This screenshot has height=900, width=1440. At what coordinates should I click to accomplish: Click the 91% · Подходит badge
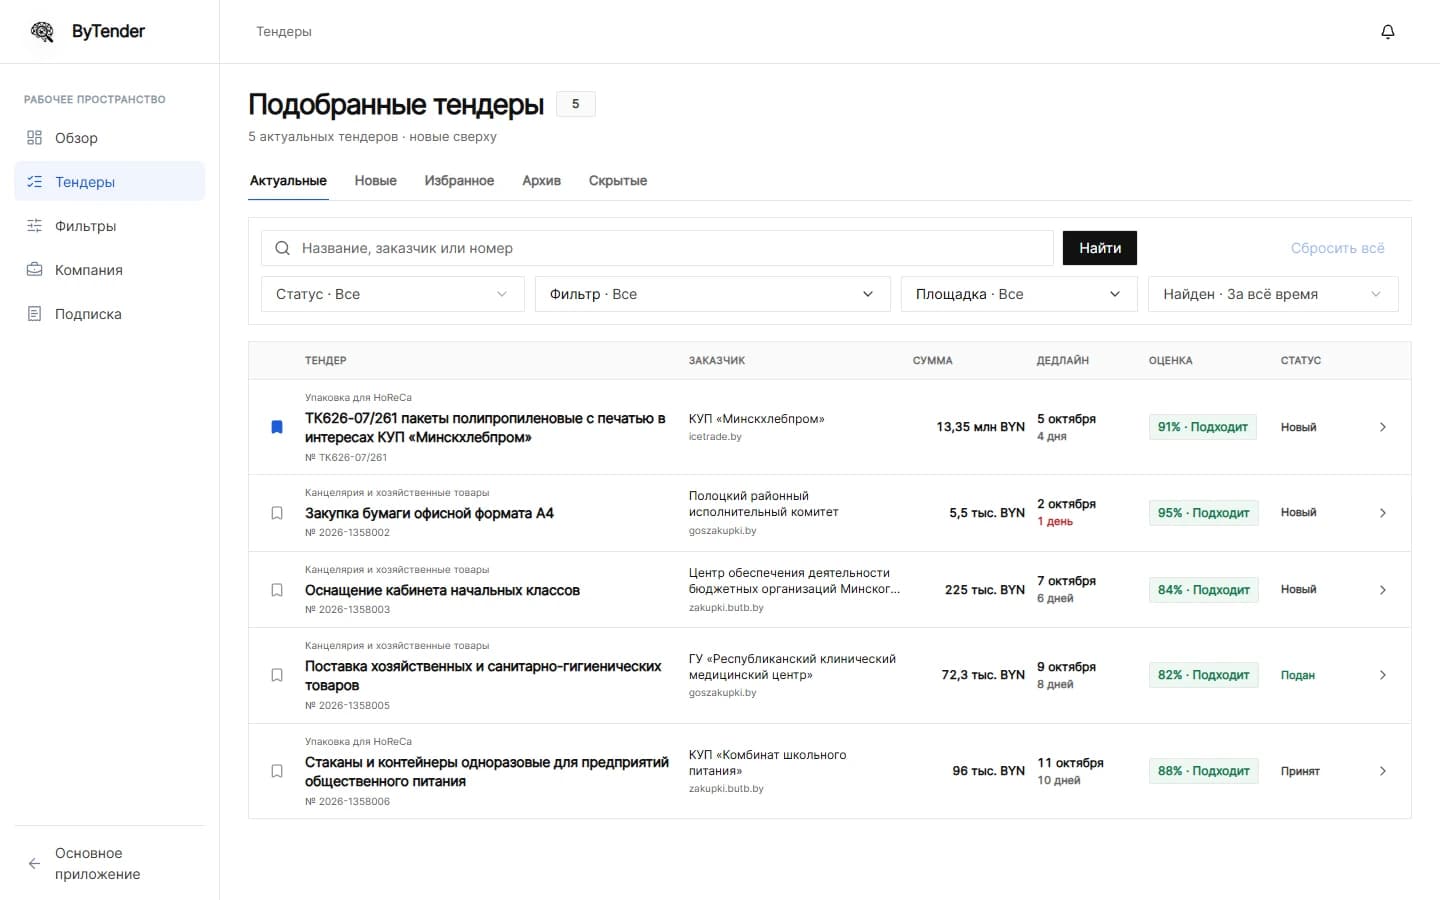[1203, 427]
